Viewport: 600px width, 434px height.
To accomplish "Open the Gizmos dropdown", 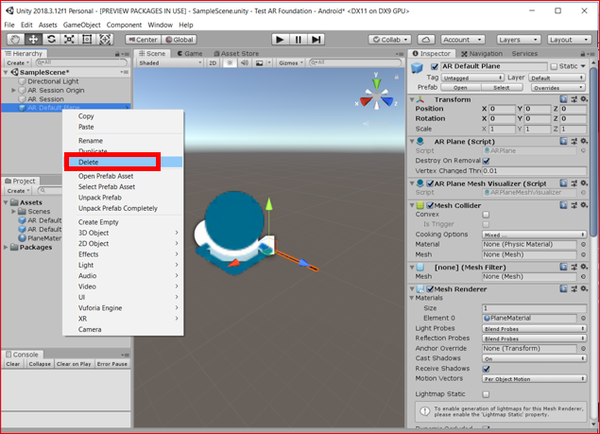I will pyautogui.click(x=290, y=63).
